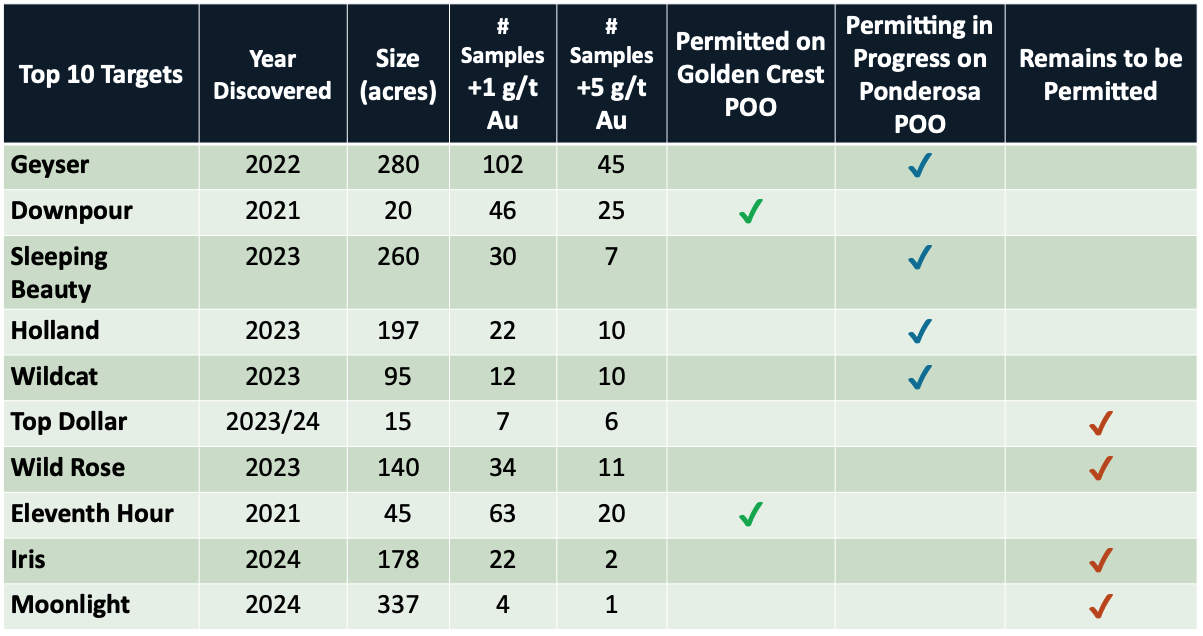Click Downpour's green Golden Crest checkmark

(x=750, y=212)
